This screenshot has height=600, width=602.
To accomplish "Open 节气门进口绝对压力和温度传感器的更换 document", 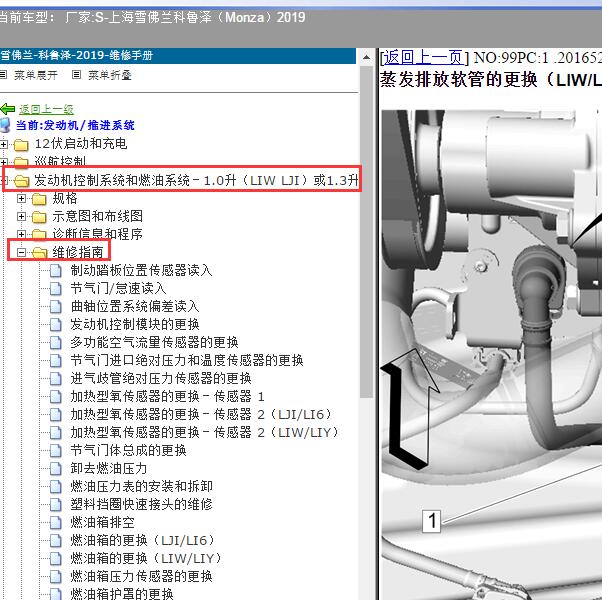I will [x=187, y=360].
